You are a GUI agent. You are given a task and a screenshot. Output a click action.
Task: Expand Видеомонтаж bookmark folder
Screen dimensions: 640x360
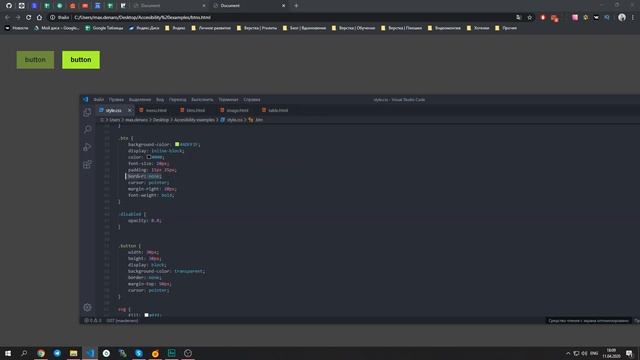(444, 28)
